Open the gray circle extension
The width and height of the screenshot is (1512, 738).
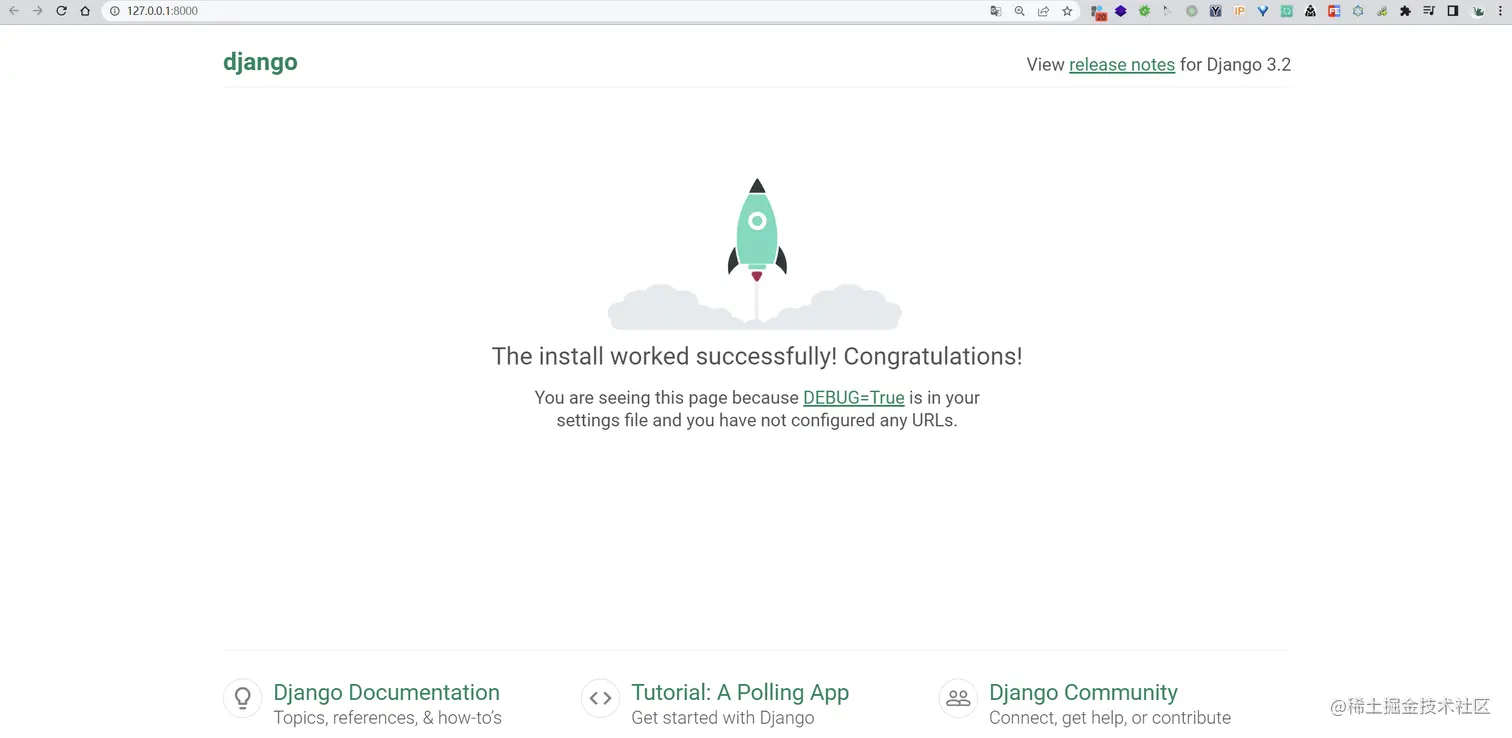pyautogui.click(x=1191, y=11)
